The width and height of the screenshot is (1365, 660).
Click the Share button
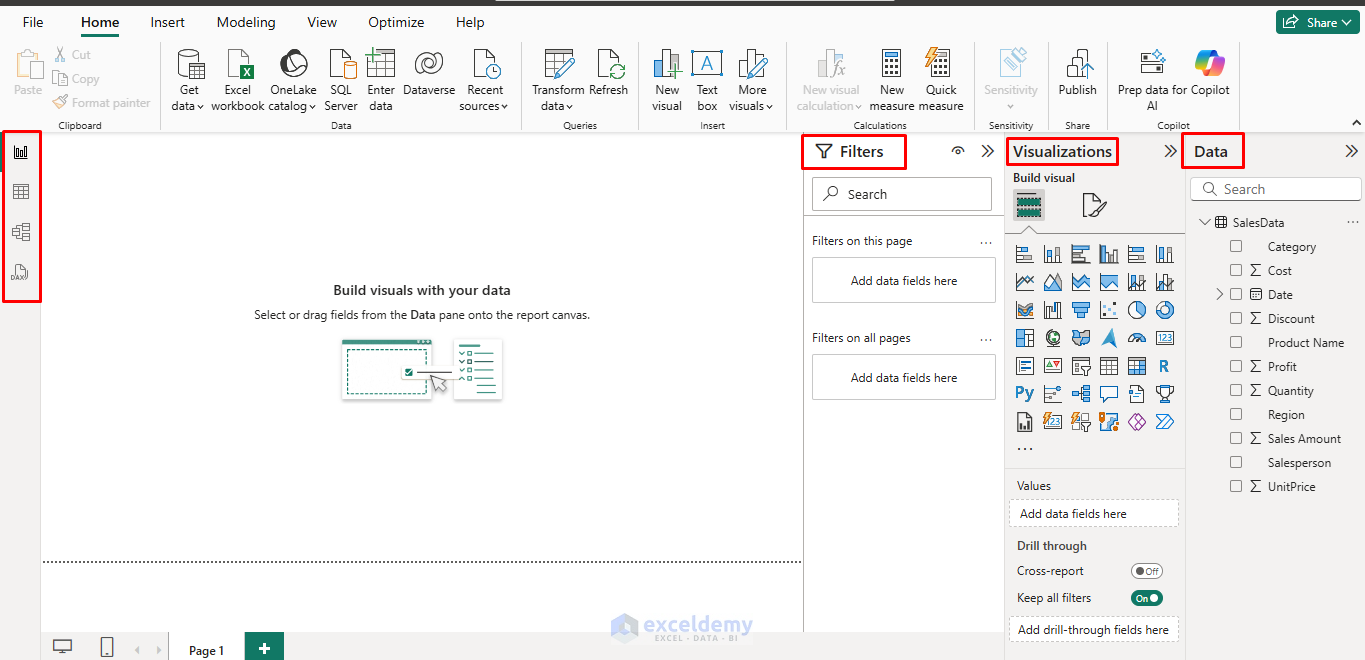1317,22
